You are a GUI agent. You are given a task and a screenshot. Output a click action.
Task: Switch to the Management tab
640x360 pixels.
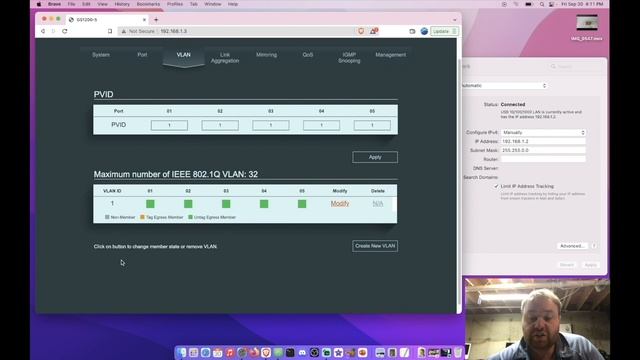pos(391,55)
